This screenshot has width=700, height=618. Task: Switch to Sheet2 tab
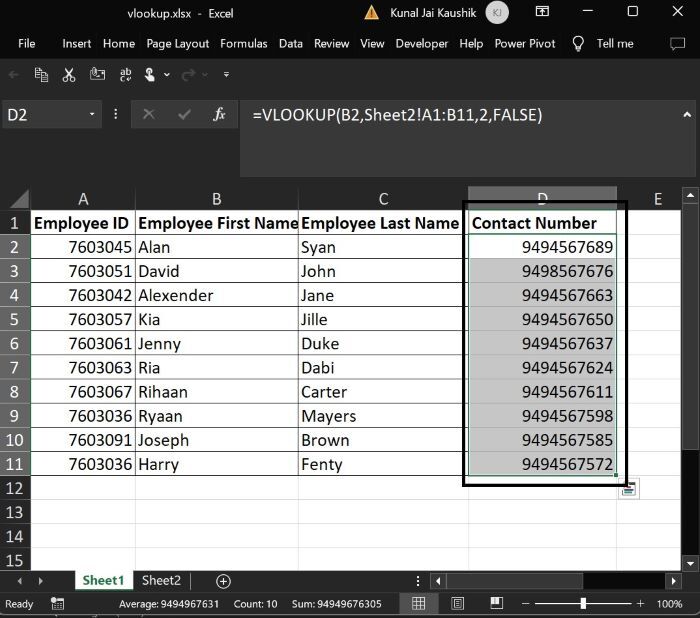[x=161, y=580]
